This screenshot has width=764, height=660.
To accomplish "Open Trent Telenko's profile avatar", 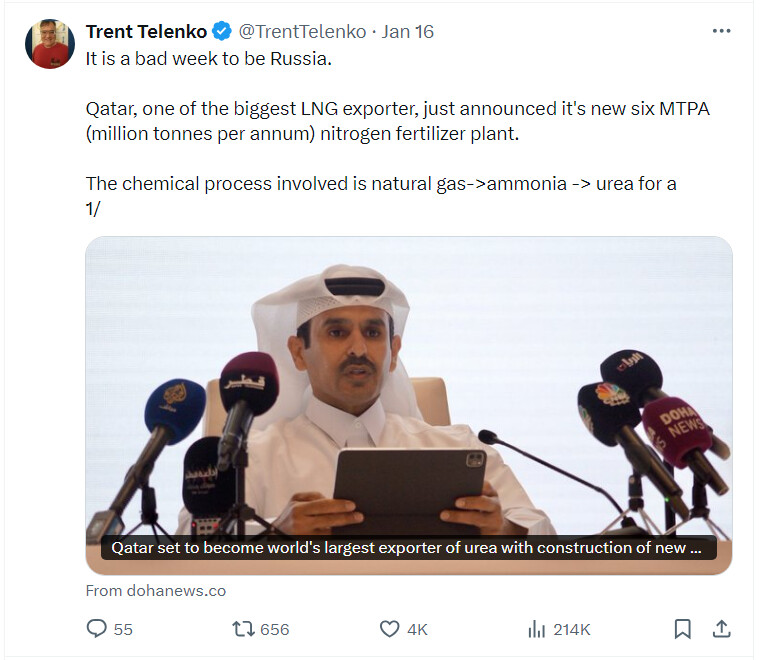I will [x=50, y=44].
